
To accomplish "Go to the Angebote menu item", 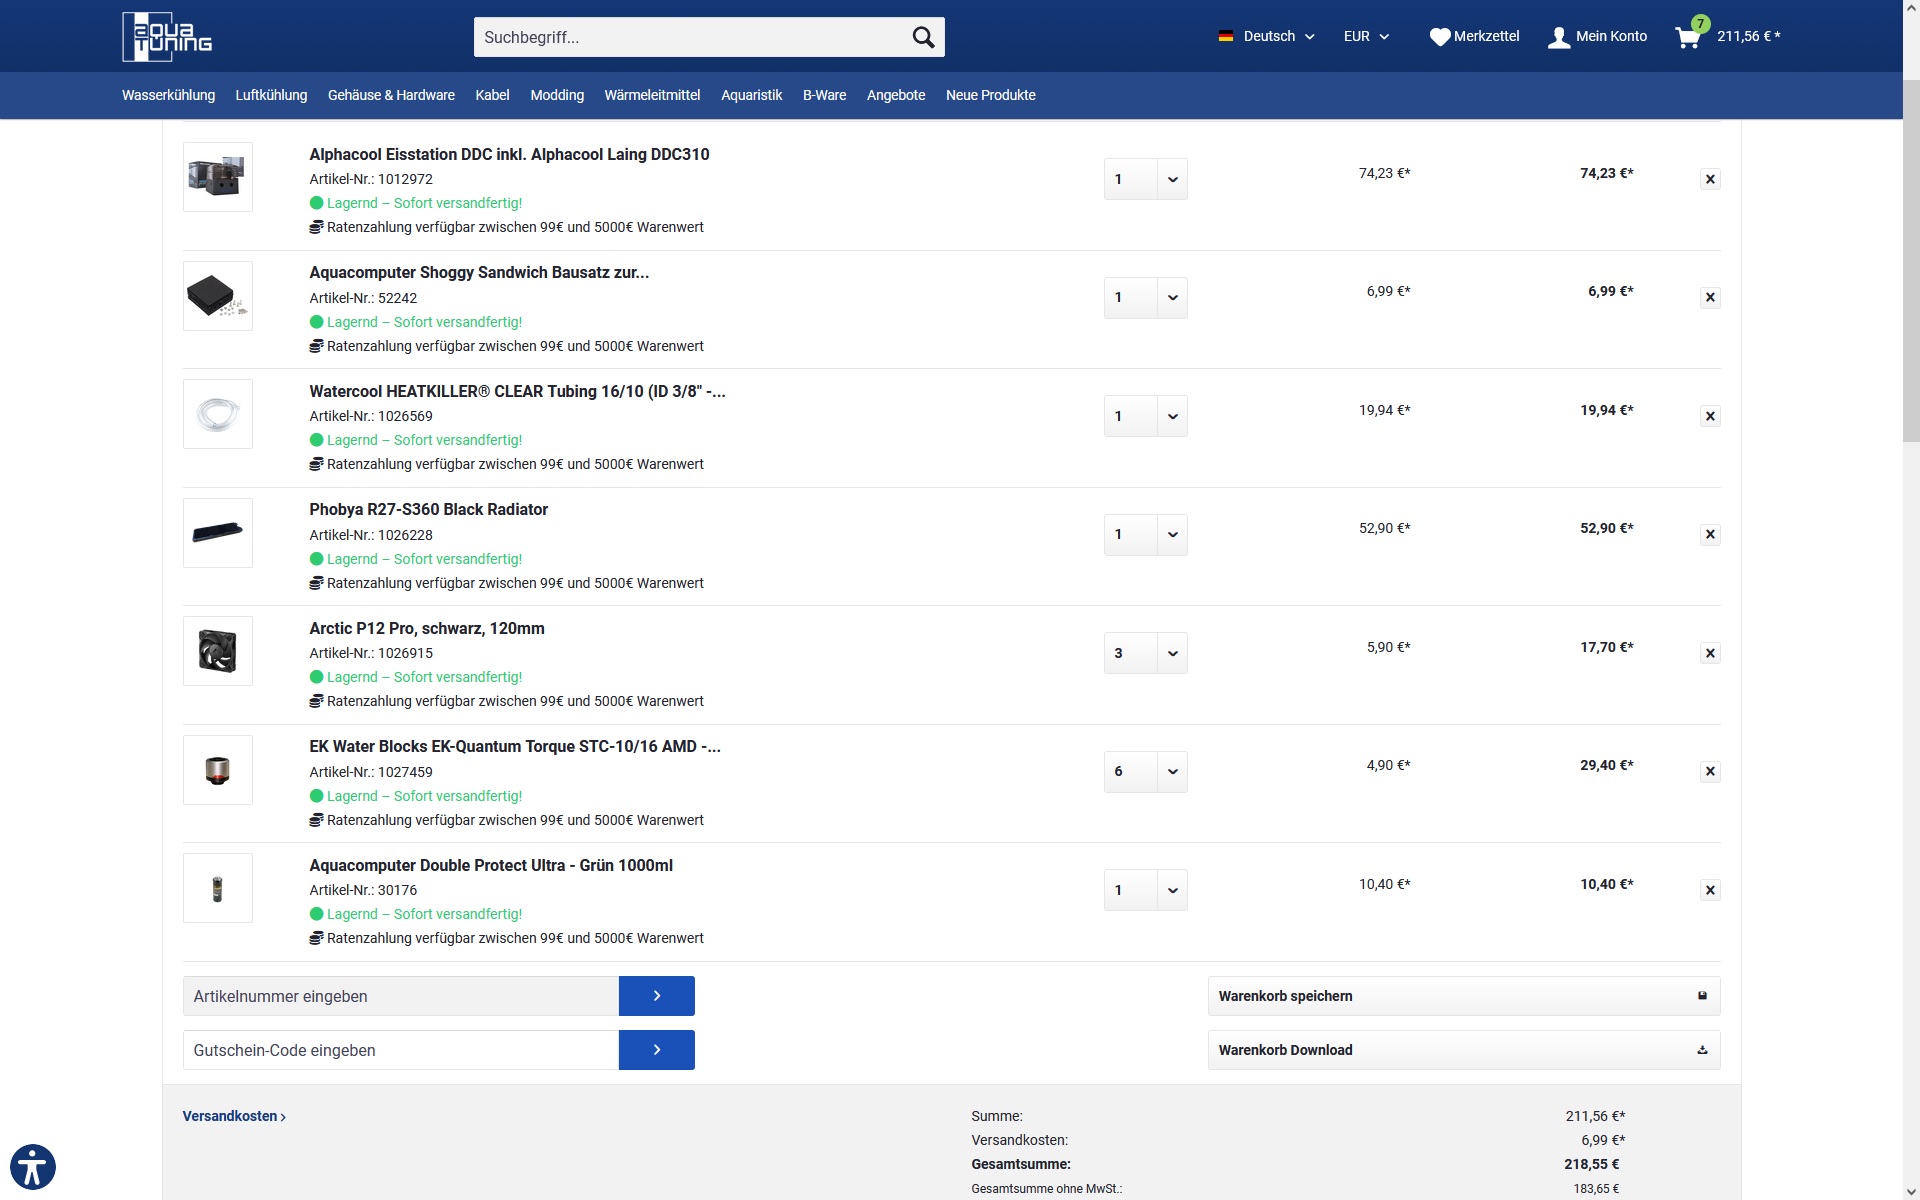I will click(895, 95).
